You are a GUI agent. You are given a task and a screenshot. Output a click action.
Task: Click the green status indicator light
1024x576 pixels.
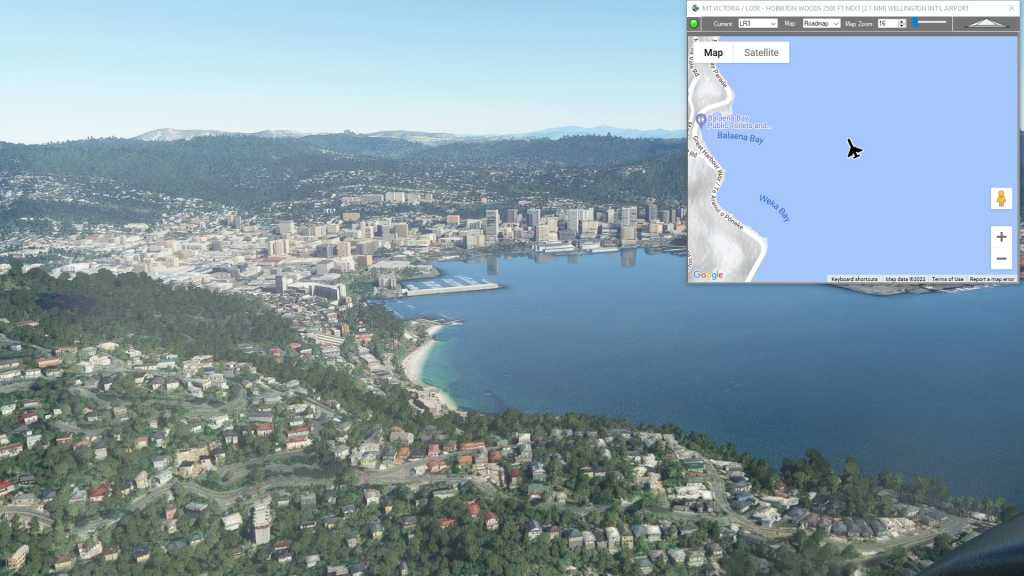(x=694, y=23)
